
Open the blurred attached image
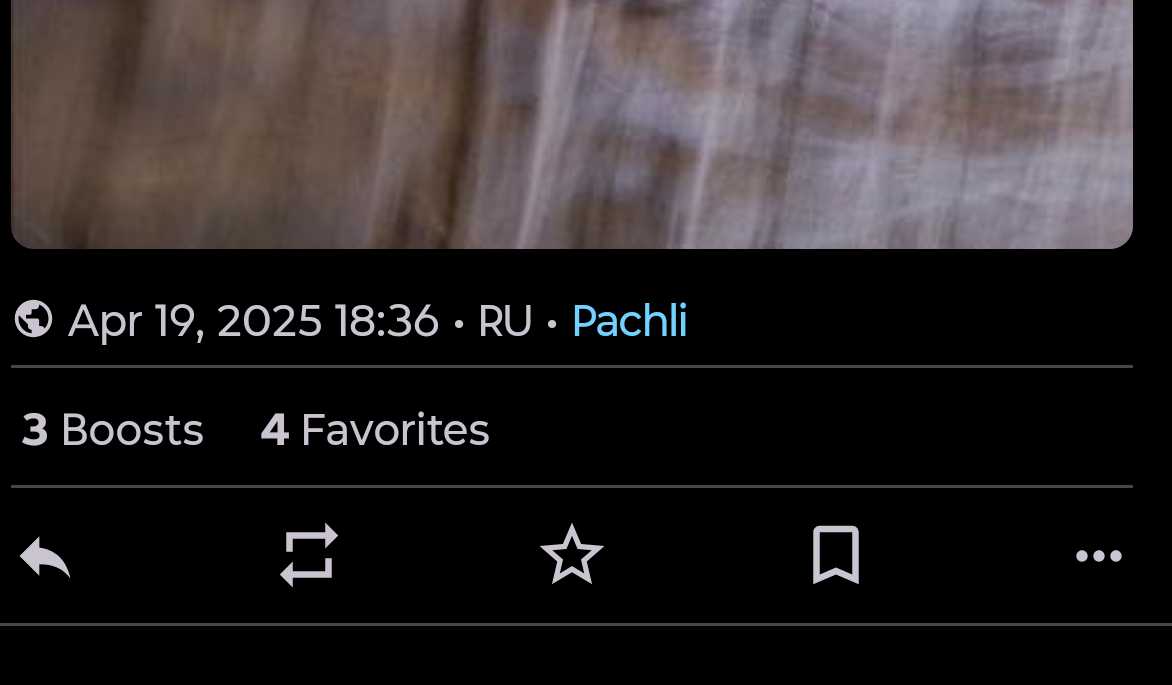(572, 123)
